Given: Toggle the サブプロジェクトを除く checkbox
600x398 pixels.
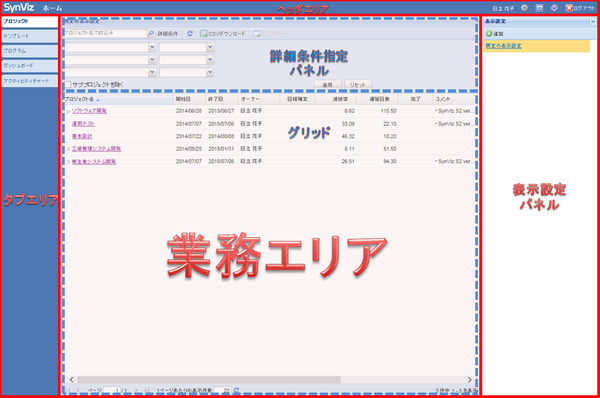Looking at the screenshot, I should tap(68, 85).
